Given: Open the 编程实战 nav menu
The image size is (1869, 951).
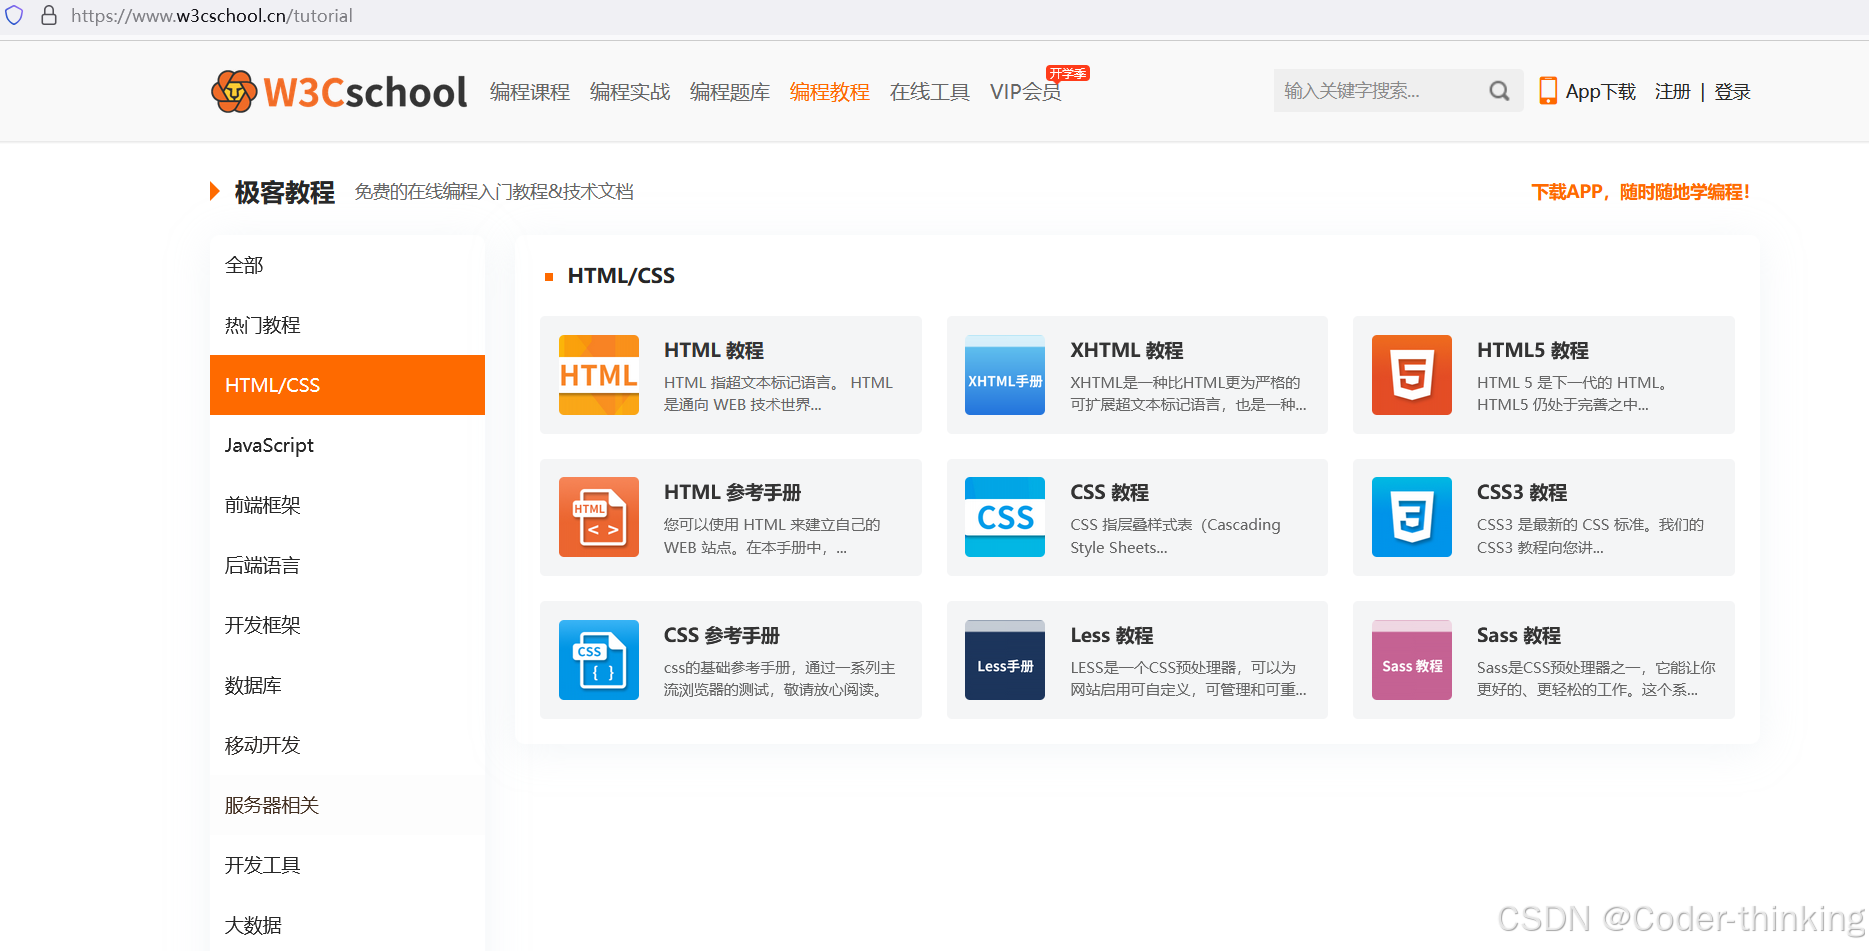Looking at the screenshot, I should [x=630, y=92].
